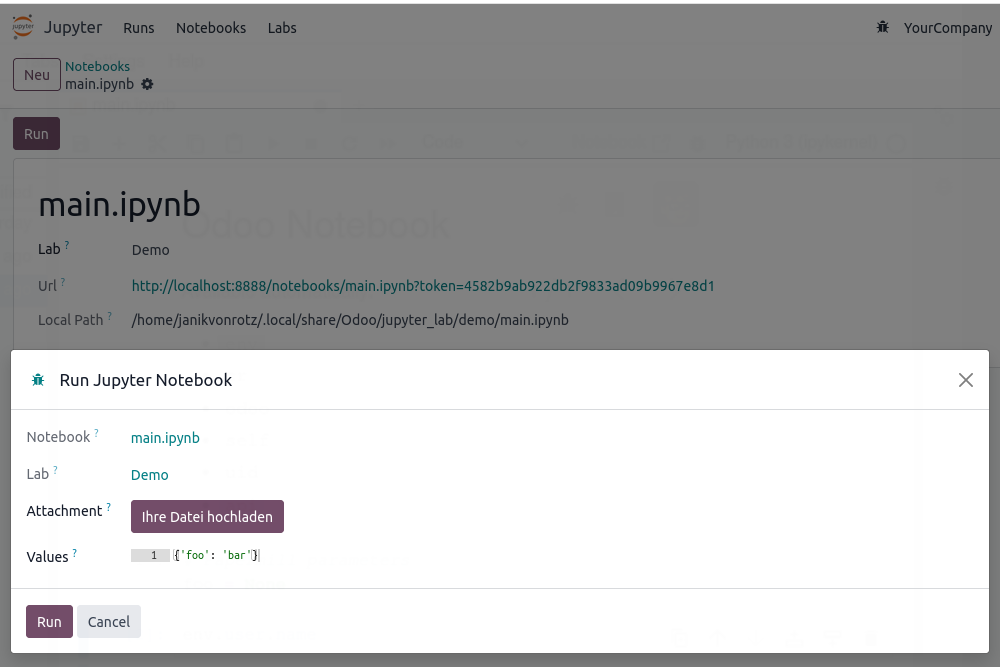Open Demo lab link in dialog

coord(149,475)
